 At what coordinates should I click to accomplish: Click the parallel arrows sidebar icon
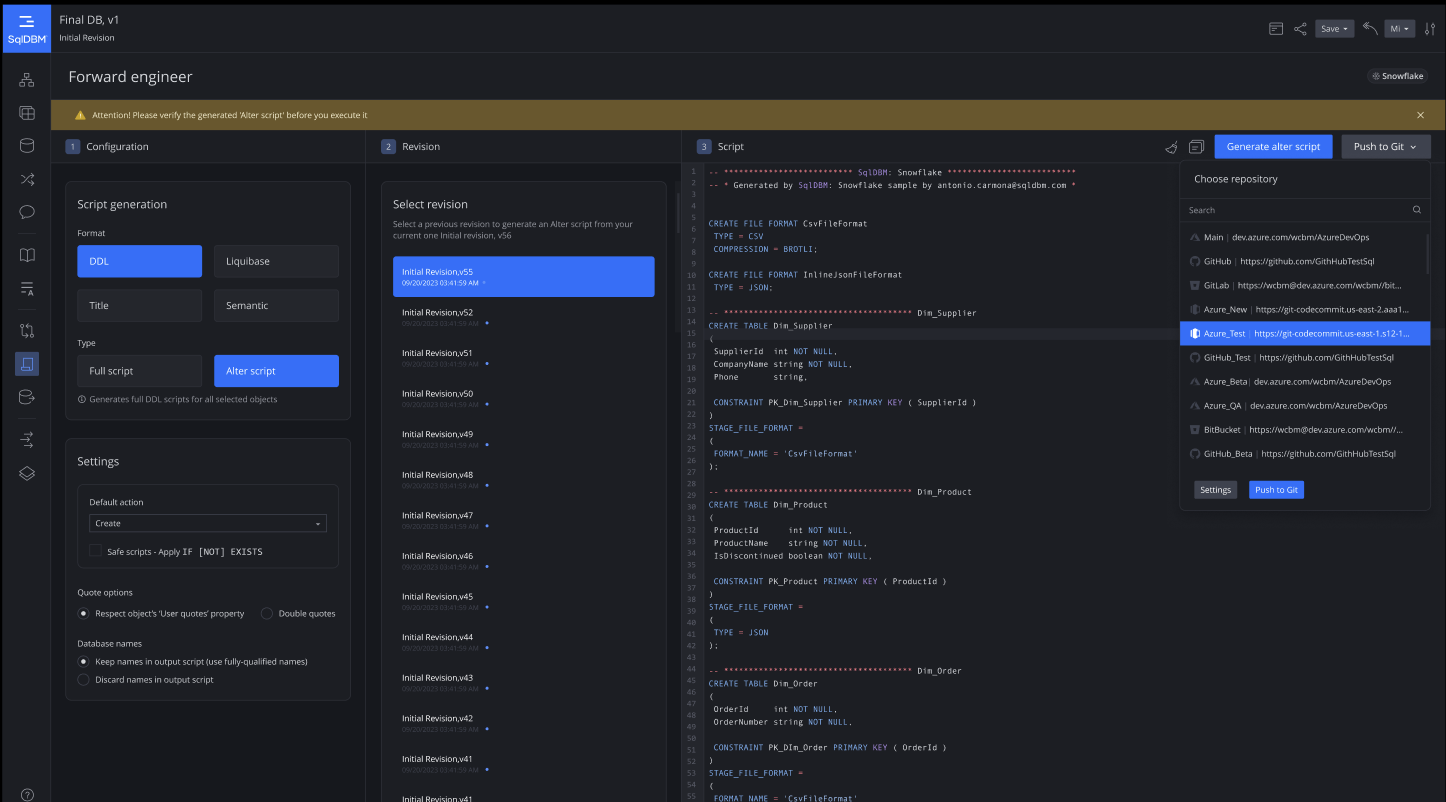27,439
